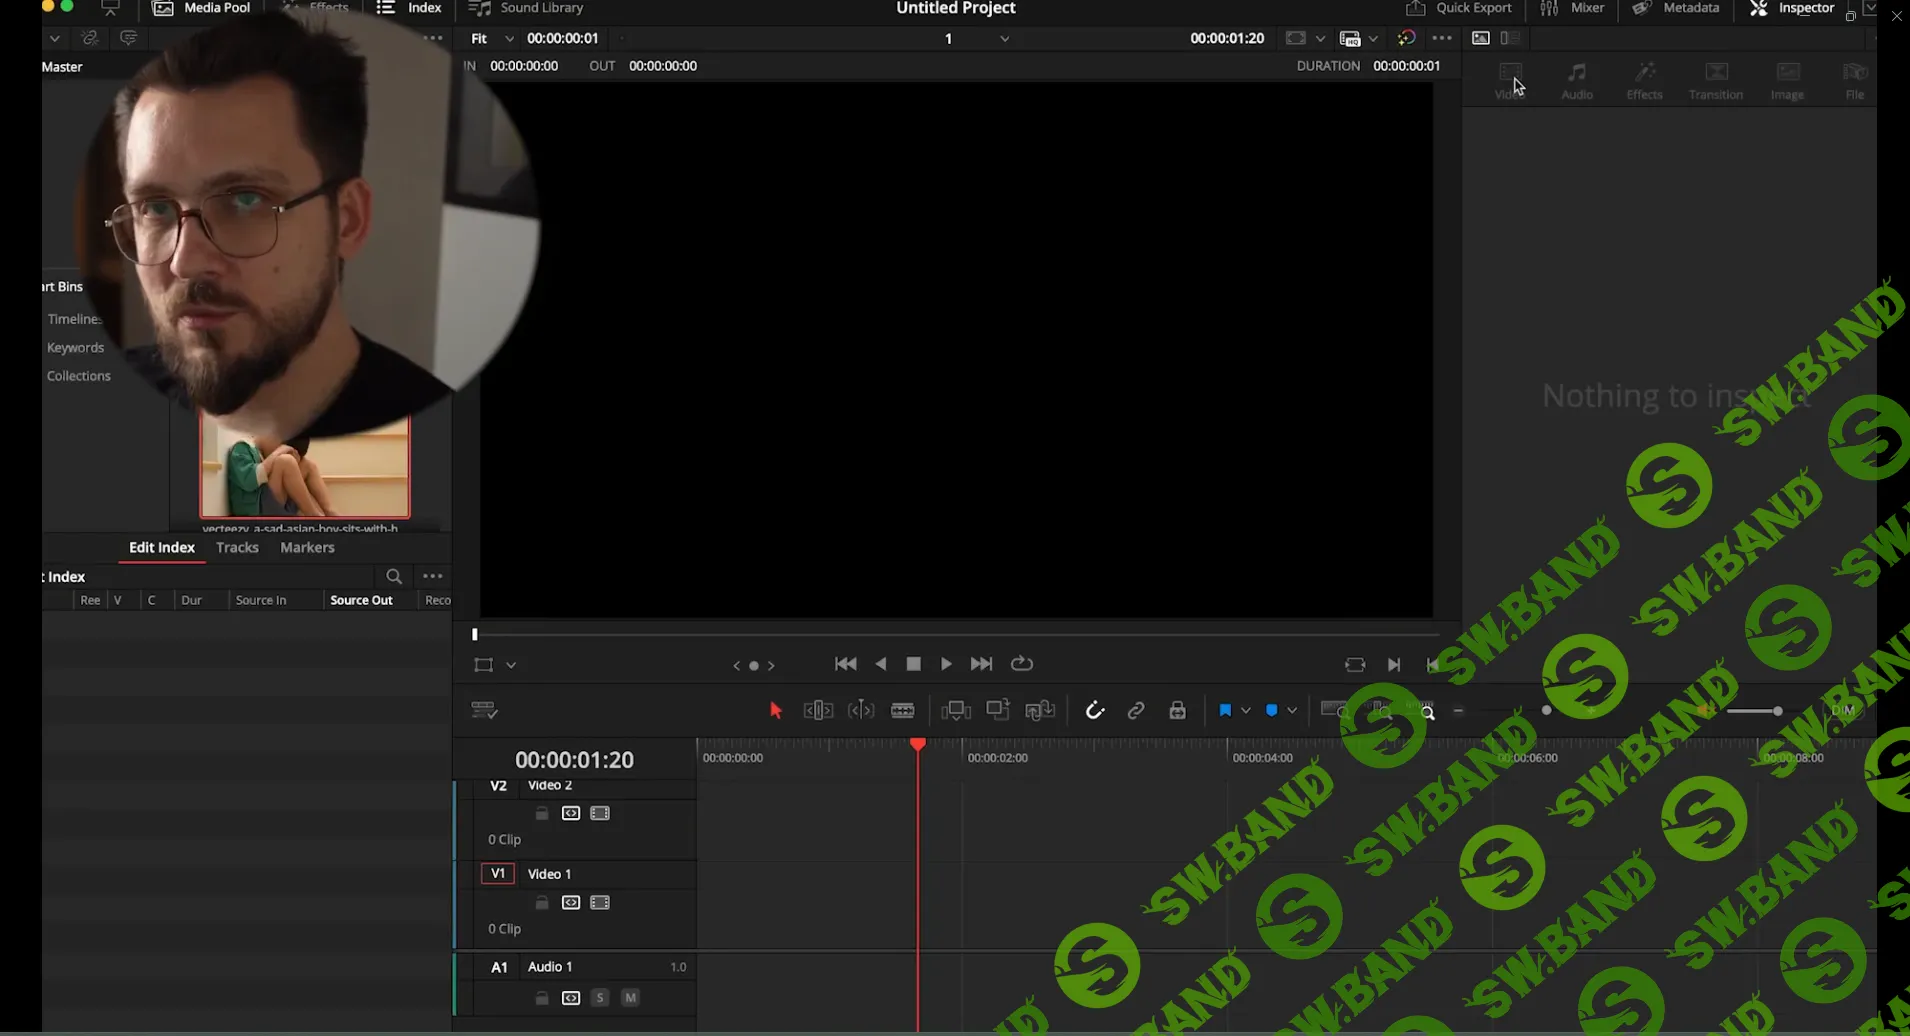
Task: Open the Sound Library panel
Action: point(526,8)
